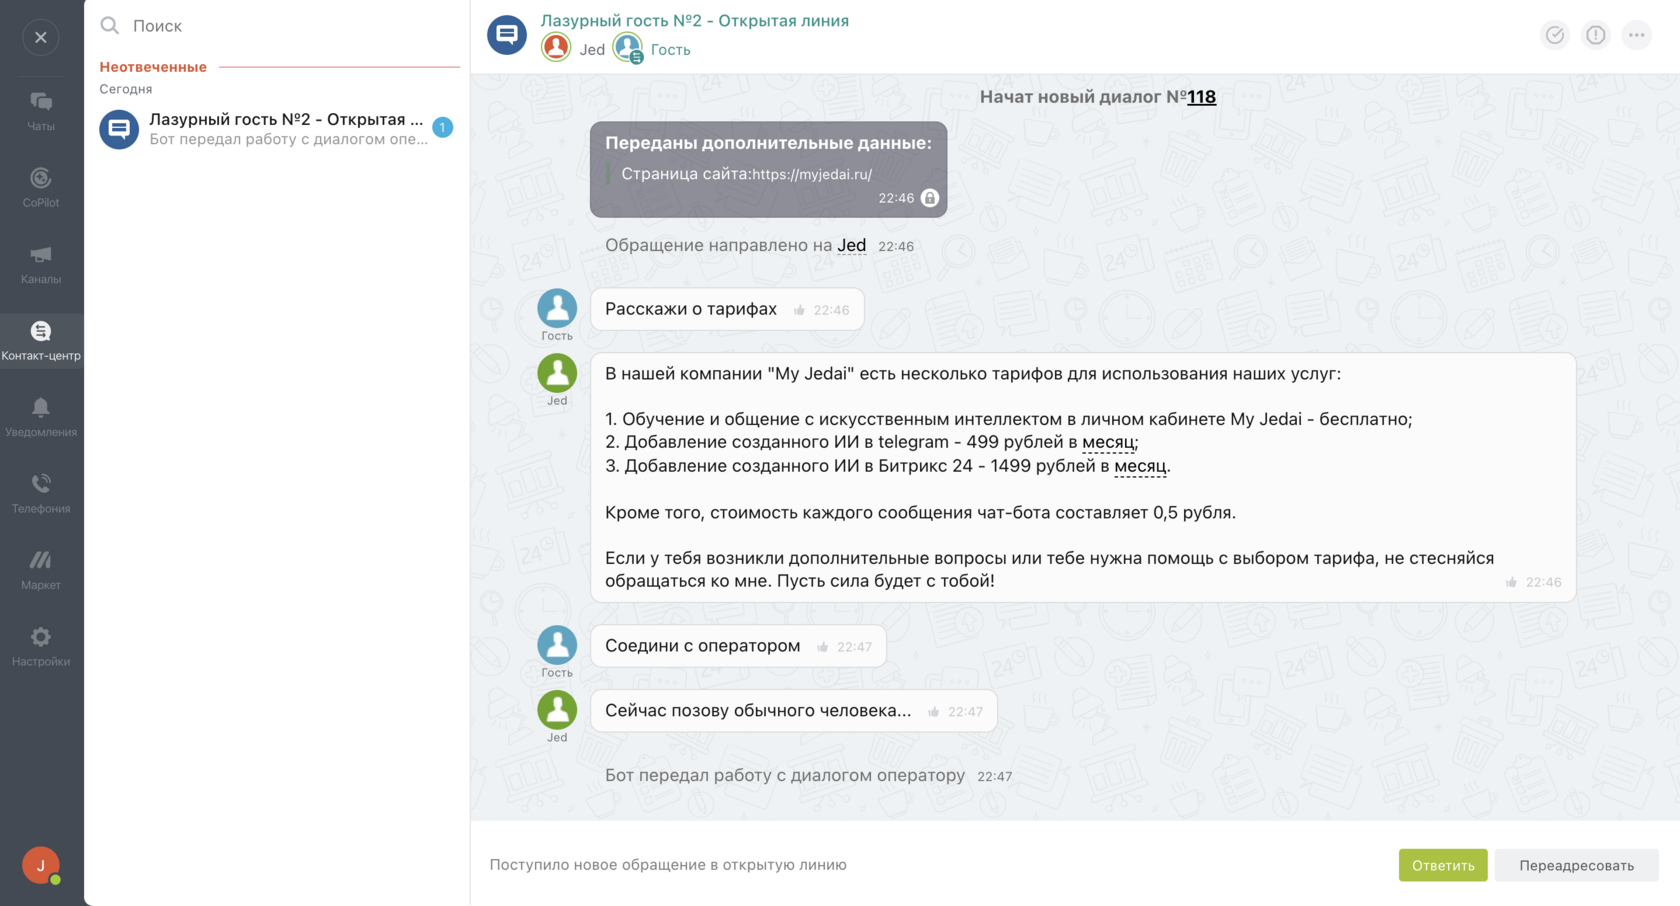Mark the dialog as finished with the check icon
The width and height of the screenshot is (1680, 906).
point(1555,35)
